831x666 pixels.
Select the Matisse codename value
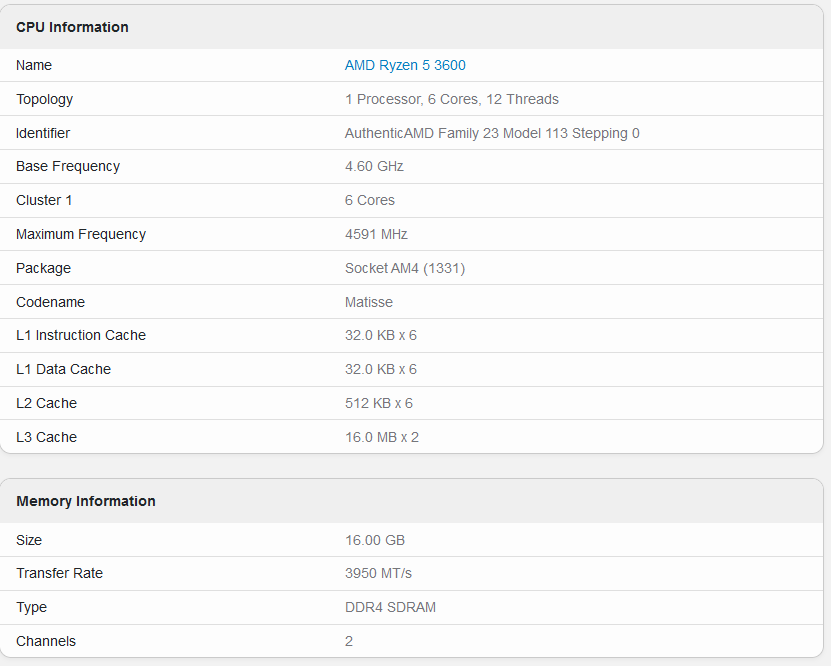click(369, 302)
